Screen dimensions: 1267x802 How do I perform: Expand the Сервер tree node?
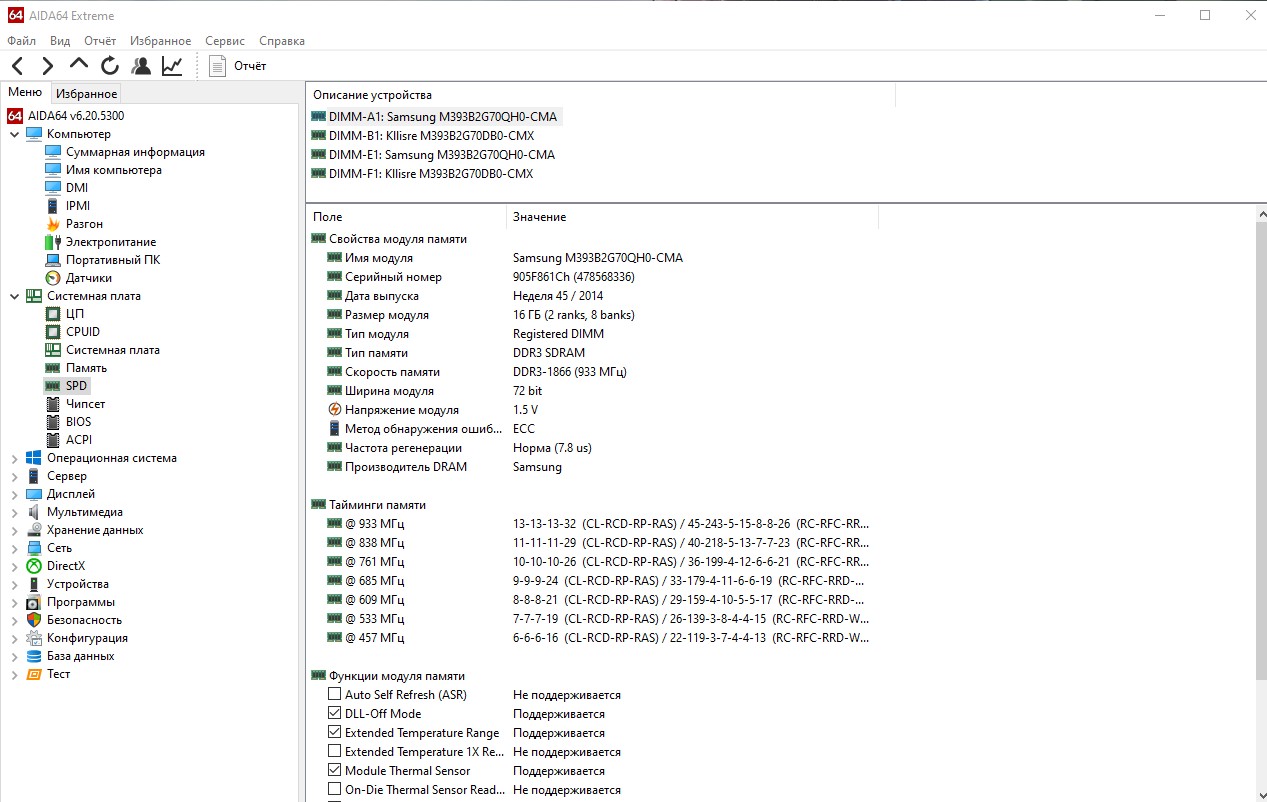(x=14, y=476)
